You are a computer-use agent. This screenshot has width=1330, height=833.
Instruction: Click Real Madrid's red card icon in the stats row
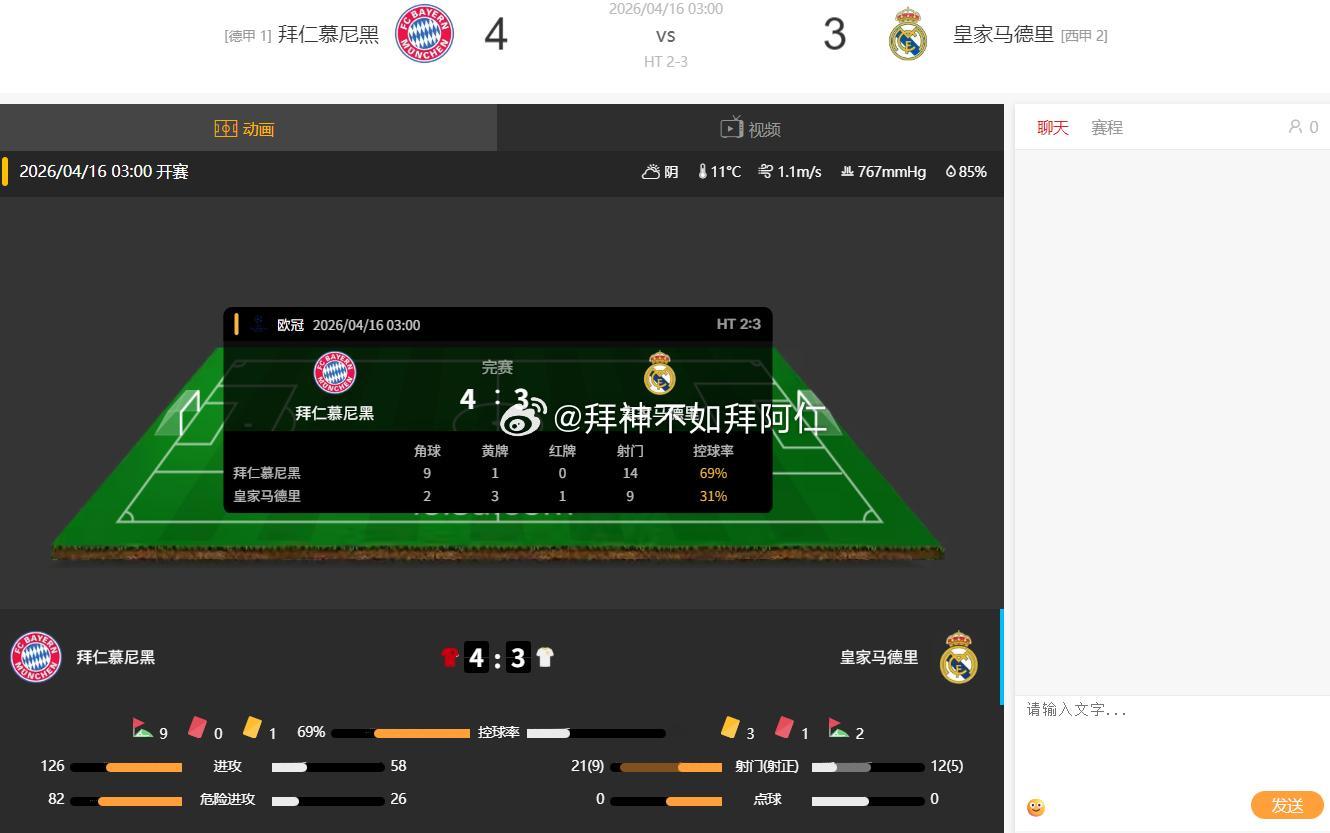(x=784, y=727)
